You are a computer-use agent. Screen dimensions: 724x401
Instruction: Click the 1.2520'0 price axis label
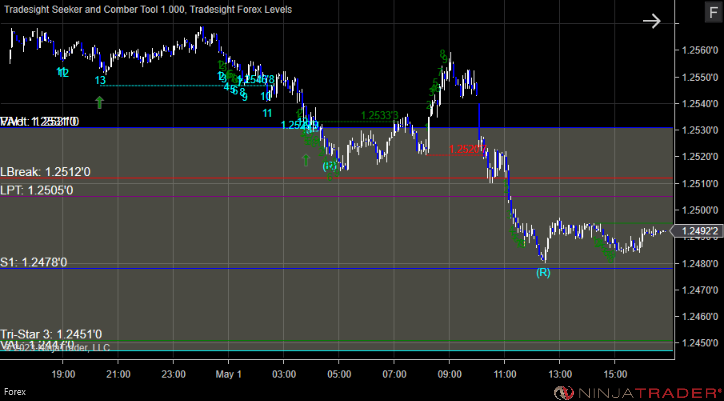coord(700,157)
